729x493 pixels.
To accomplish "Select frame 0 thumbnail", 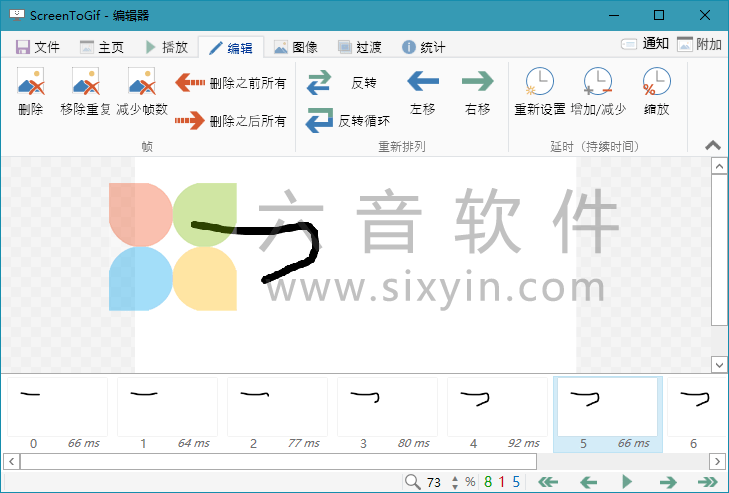I will [x=58, y=407].
